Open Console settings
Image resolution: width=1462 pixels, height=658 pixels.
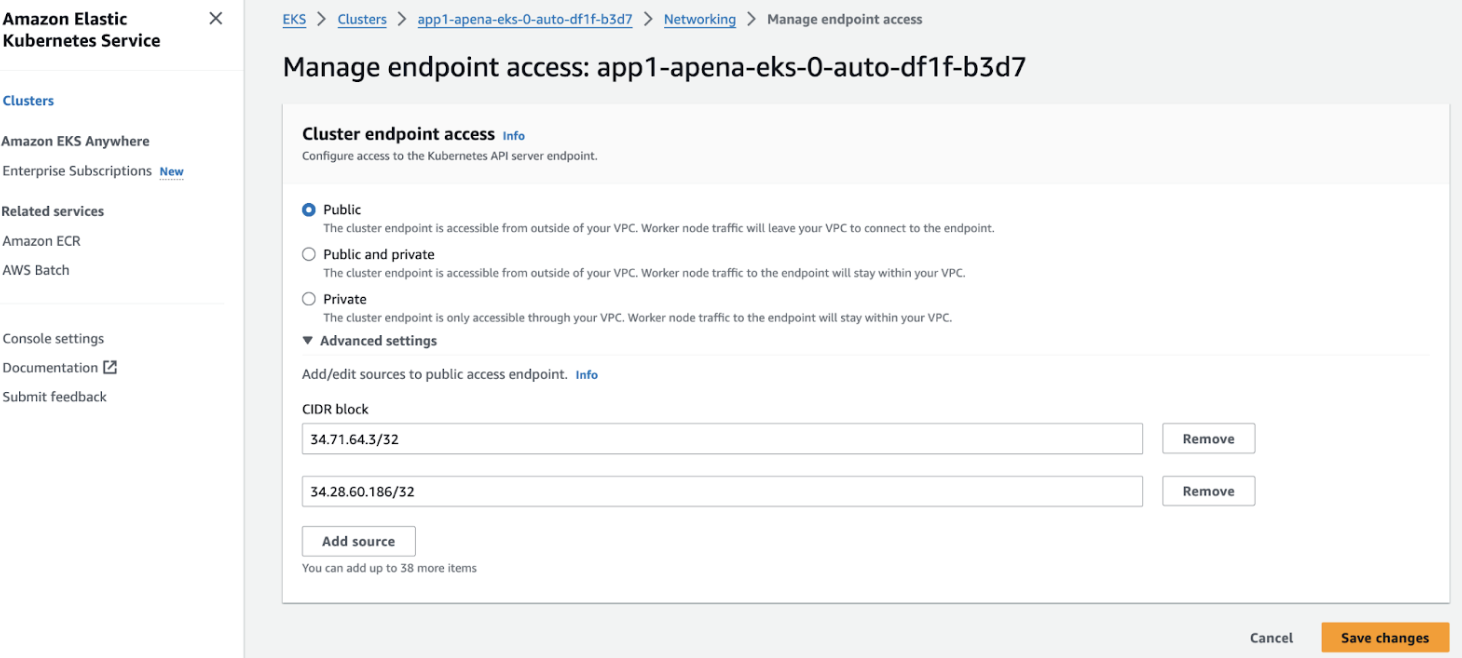(53, 338)
